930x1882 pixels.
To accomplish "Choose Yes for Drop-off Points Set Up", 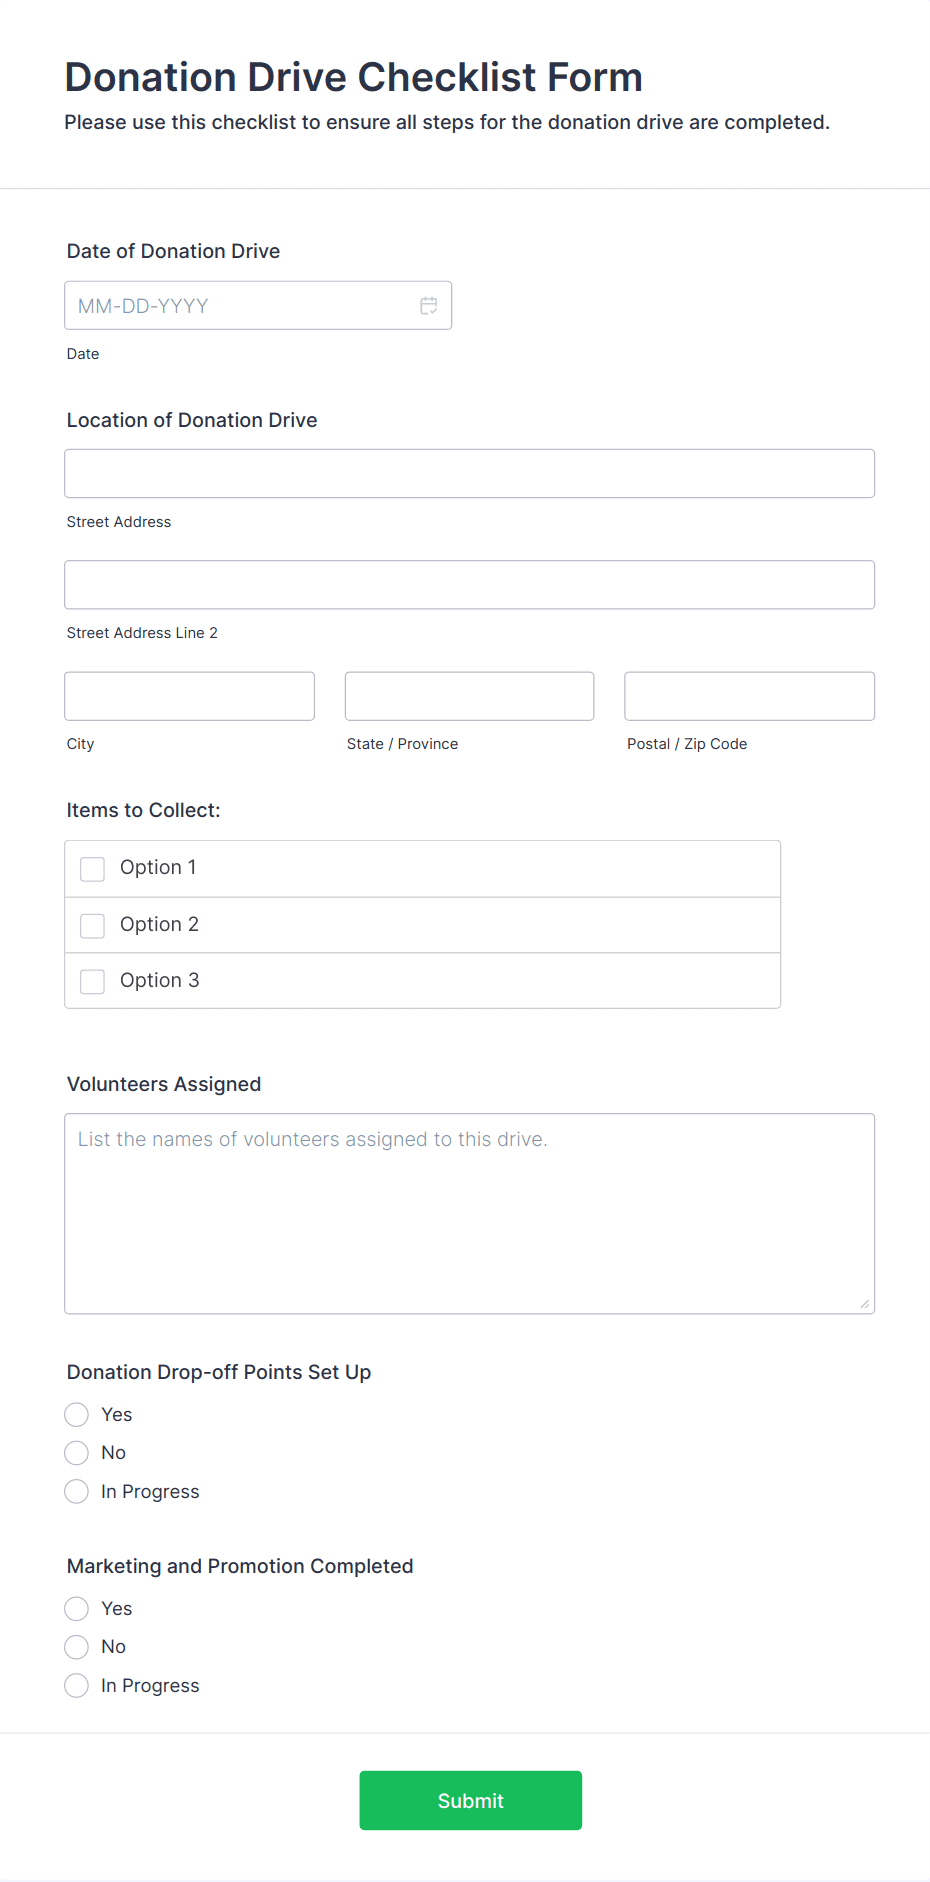I will [x=77, y=1415].
